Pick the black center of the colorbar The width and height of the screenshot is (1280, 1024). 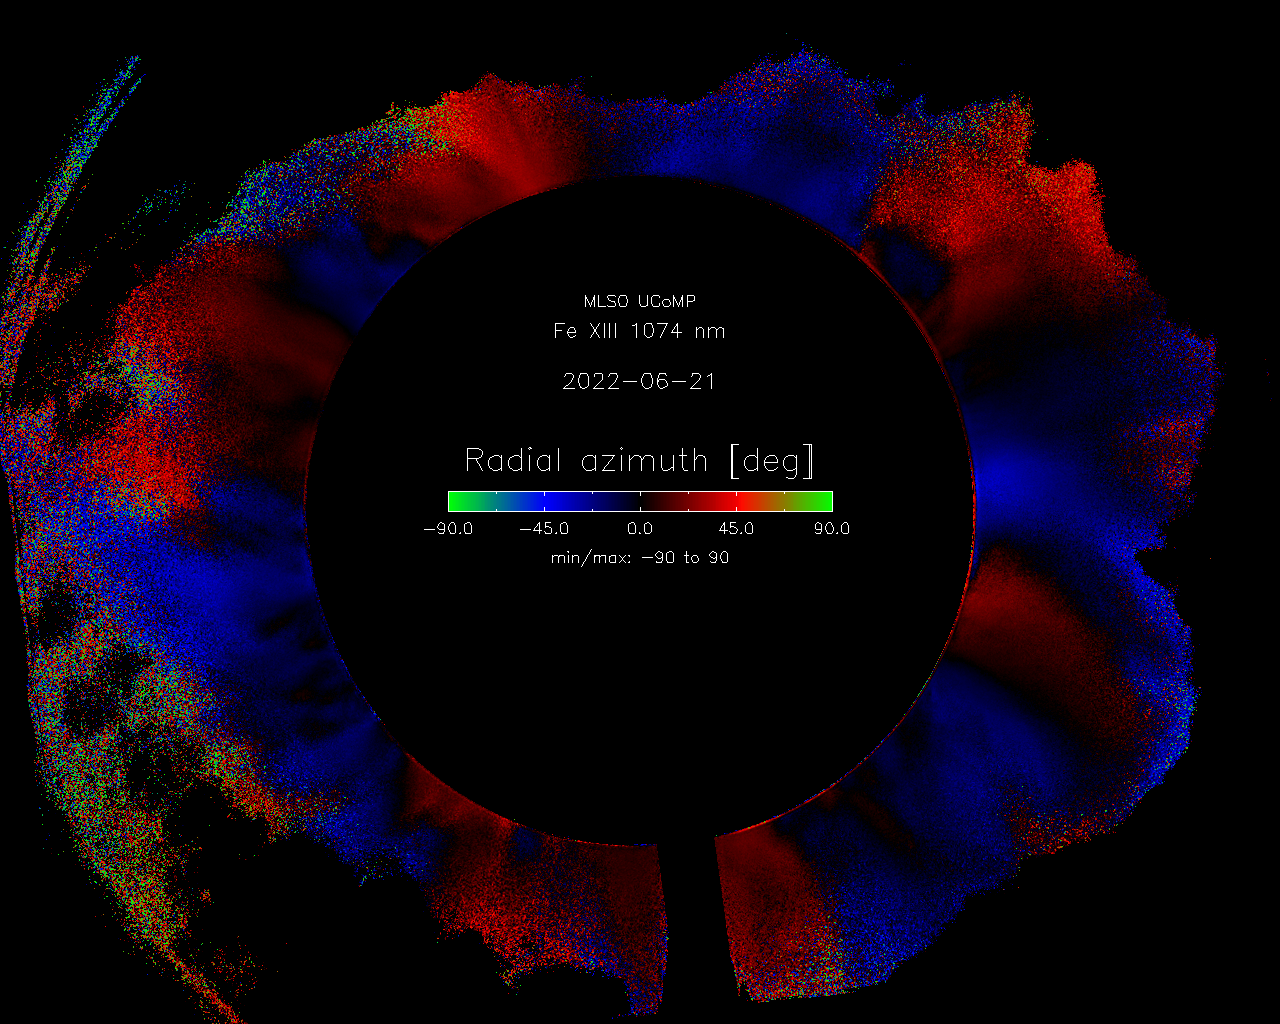[640, 501]
